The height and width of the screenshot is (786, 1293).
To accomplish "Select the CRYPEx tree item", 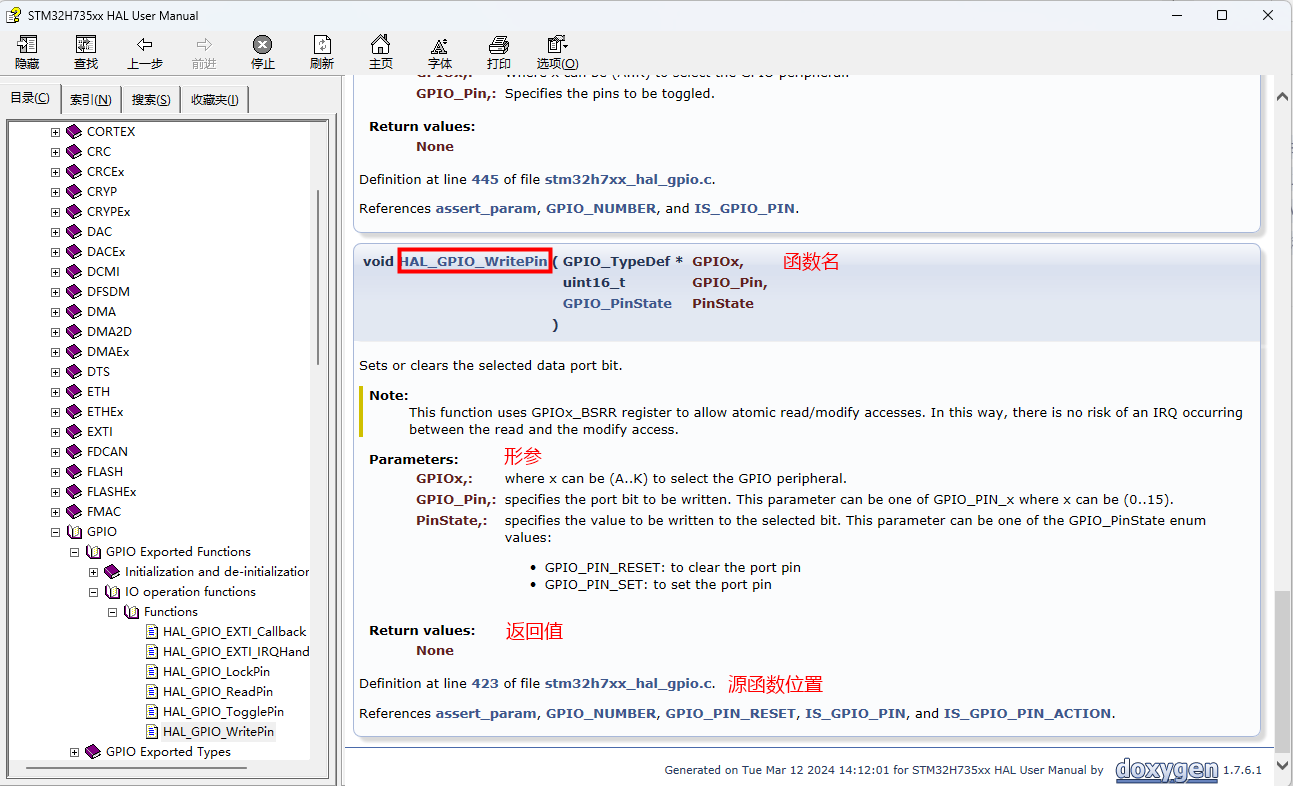I will coord(109,212).
